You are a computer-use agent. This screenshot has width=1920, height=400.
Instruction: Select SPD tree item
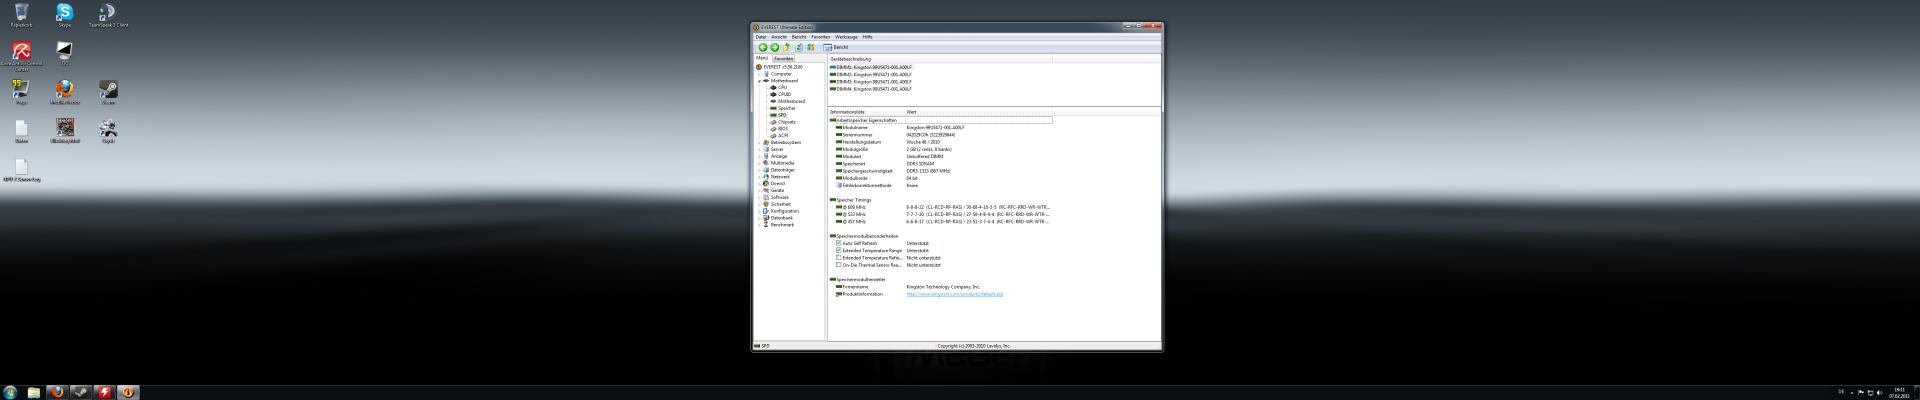click(782, 115)
